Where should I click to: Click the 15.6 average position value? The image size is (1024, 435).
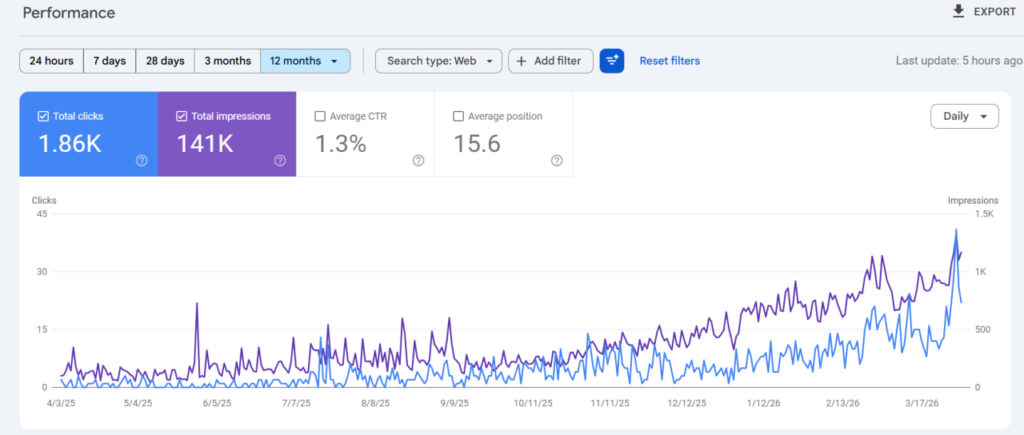pos(477,144)
